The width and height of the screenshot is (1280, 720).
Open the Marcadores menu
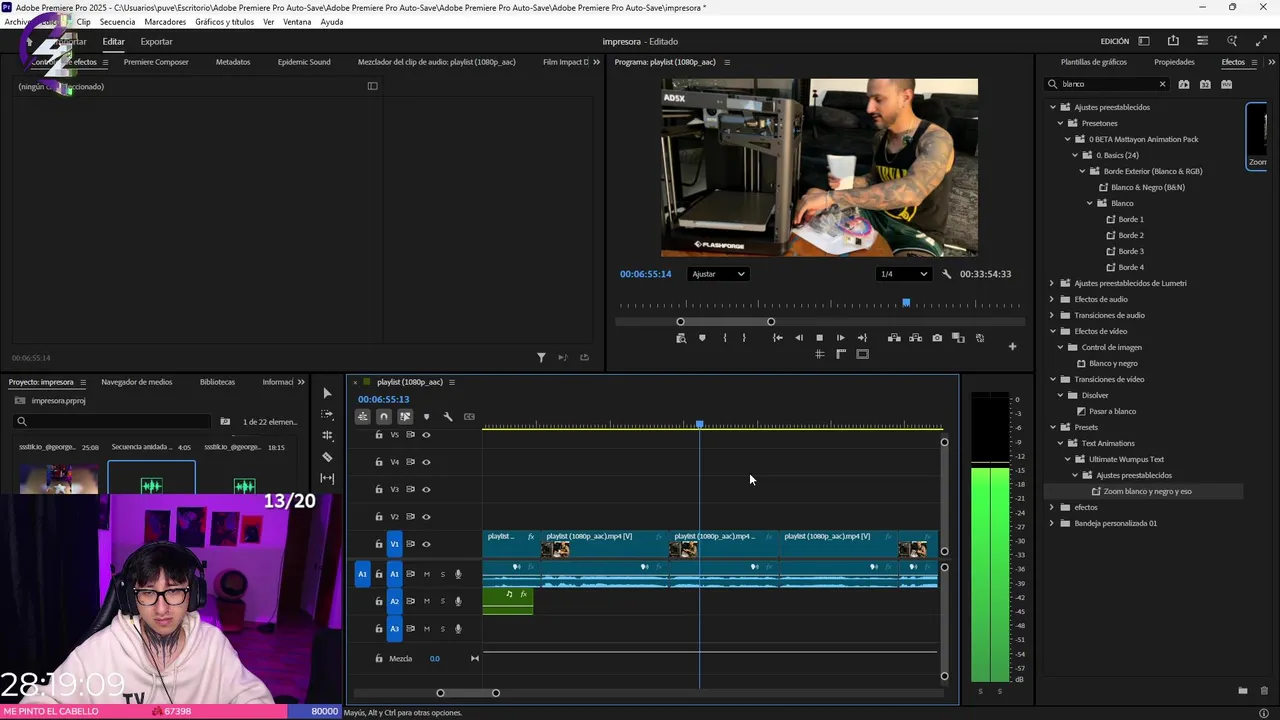[165, 22]
